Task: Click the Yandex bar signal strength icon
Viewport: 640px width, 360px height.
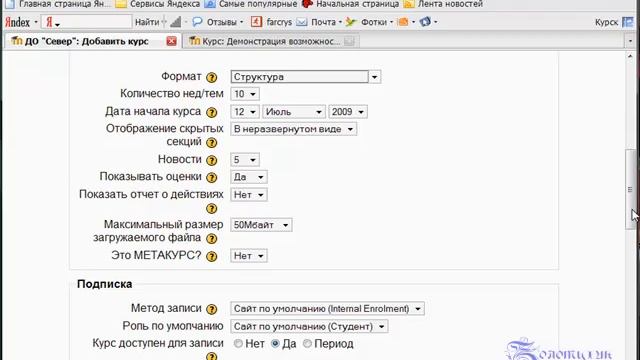Action: click(176, 22)
